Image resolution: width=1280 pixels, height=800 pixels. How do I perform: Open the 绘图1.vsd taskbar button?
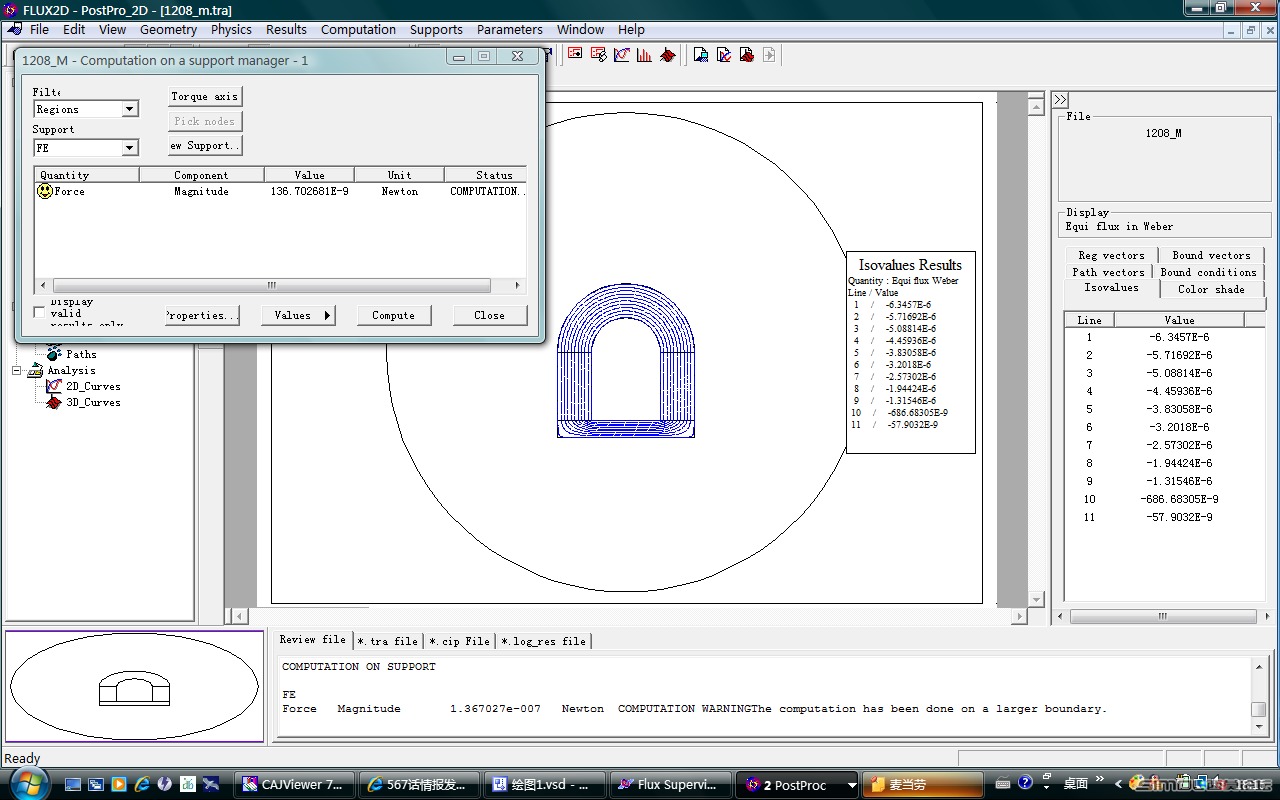coord(545,785)
